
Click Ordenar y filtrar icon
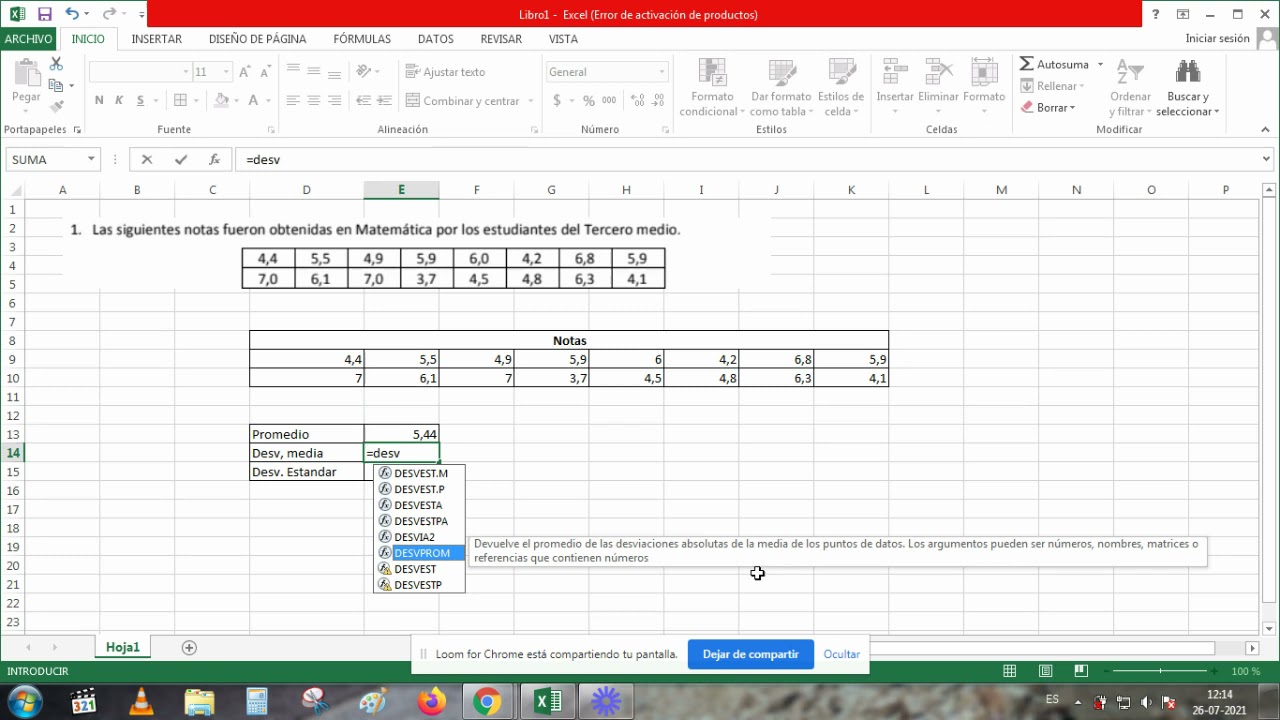click(1130, 72)
